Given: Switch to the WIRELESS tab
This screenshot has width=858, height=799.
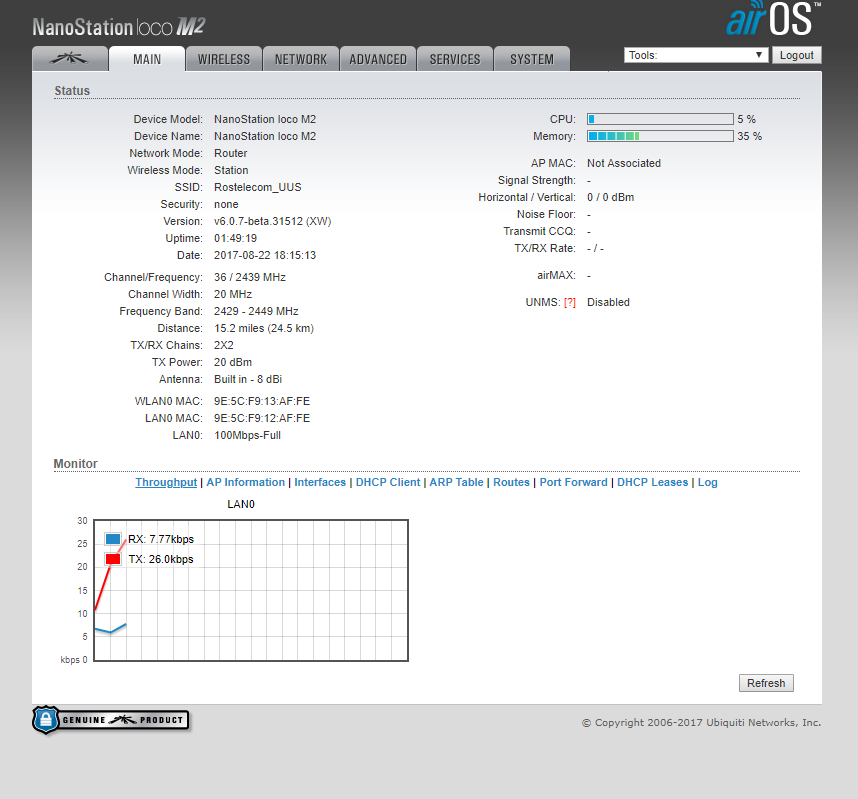Looking at the screenshot, I should click(x=224, y=59).
